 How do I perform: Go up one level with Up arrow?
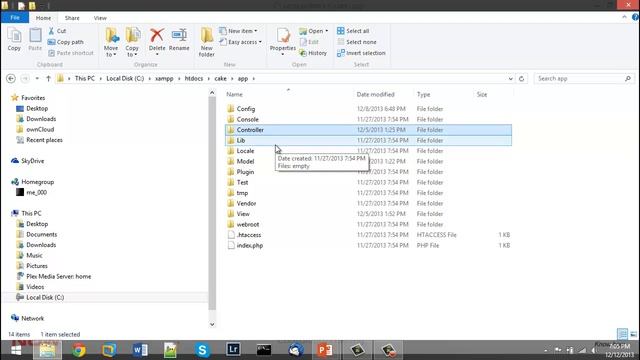(x=48, y=78)
